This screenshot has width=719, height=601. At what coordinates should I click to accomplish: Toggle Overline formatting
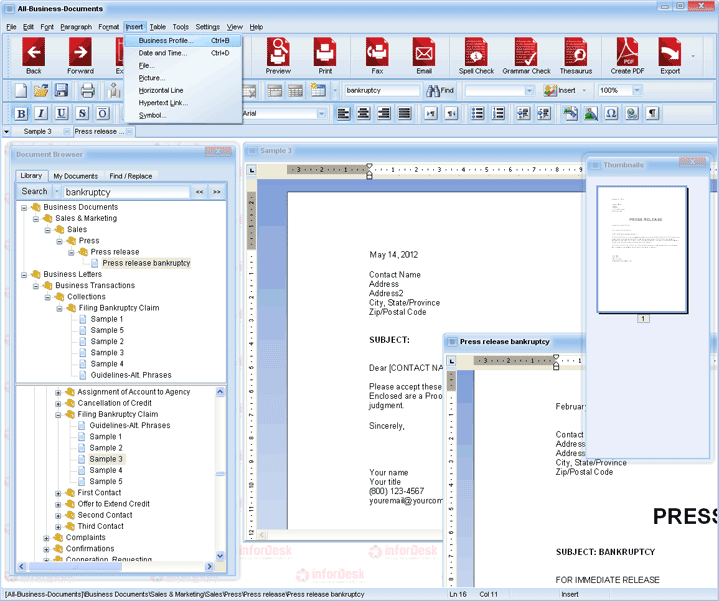pyautogui.click(x=102, y=113)
